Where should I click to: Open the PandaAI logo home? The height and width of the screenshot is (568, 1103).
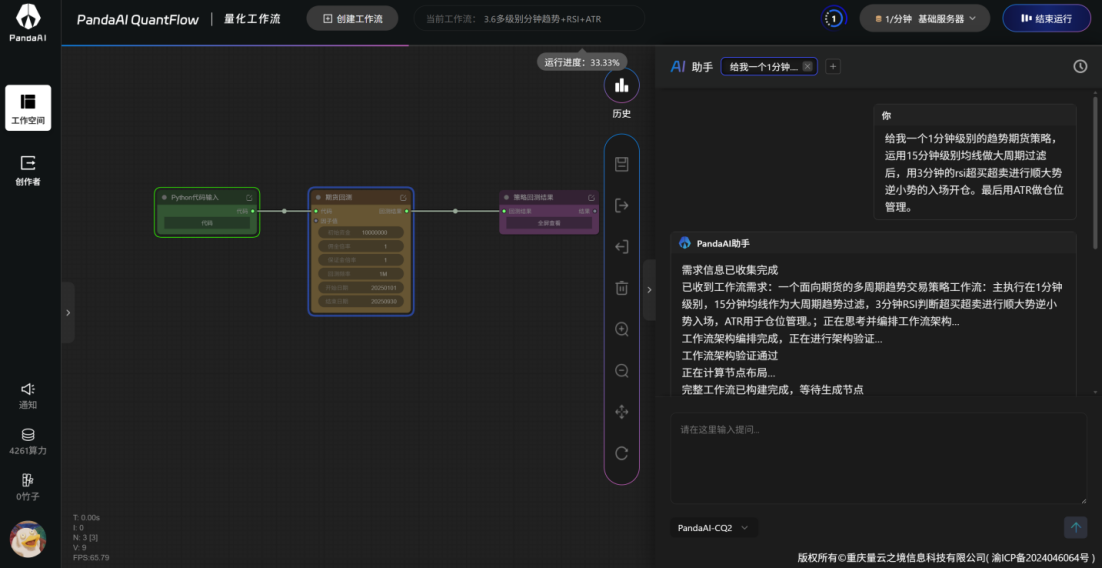tap(28, 22)
